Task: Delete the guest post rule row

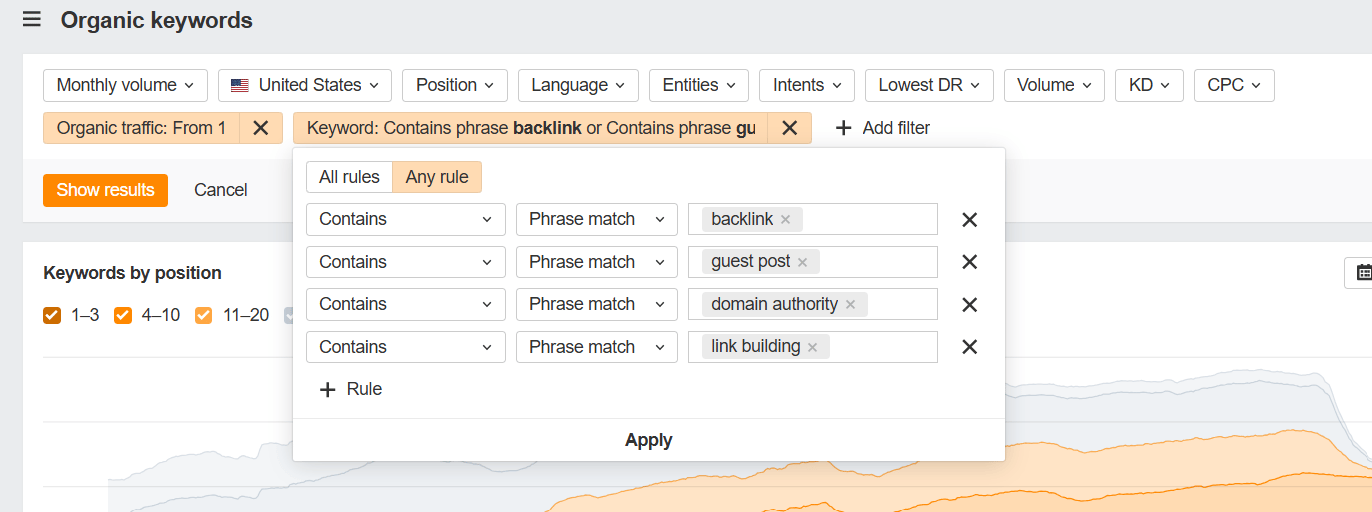Action: pyautogui.click(x=969, y=262)
